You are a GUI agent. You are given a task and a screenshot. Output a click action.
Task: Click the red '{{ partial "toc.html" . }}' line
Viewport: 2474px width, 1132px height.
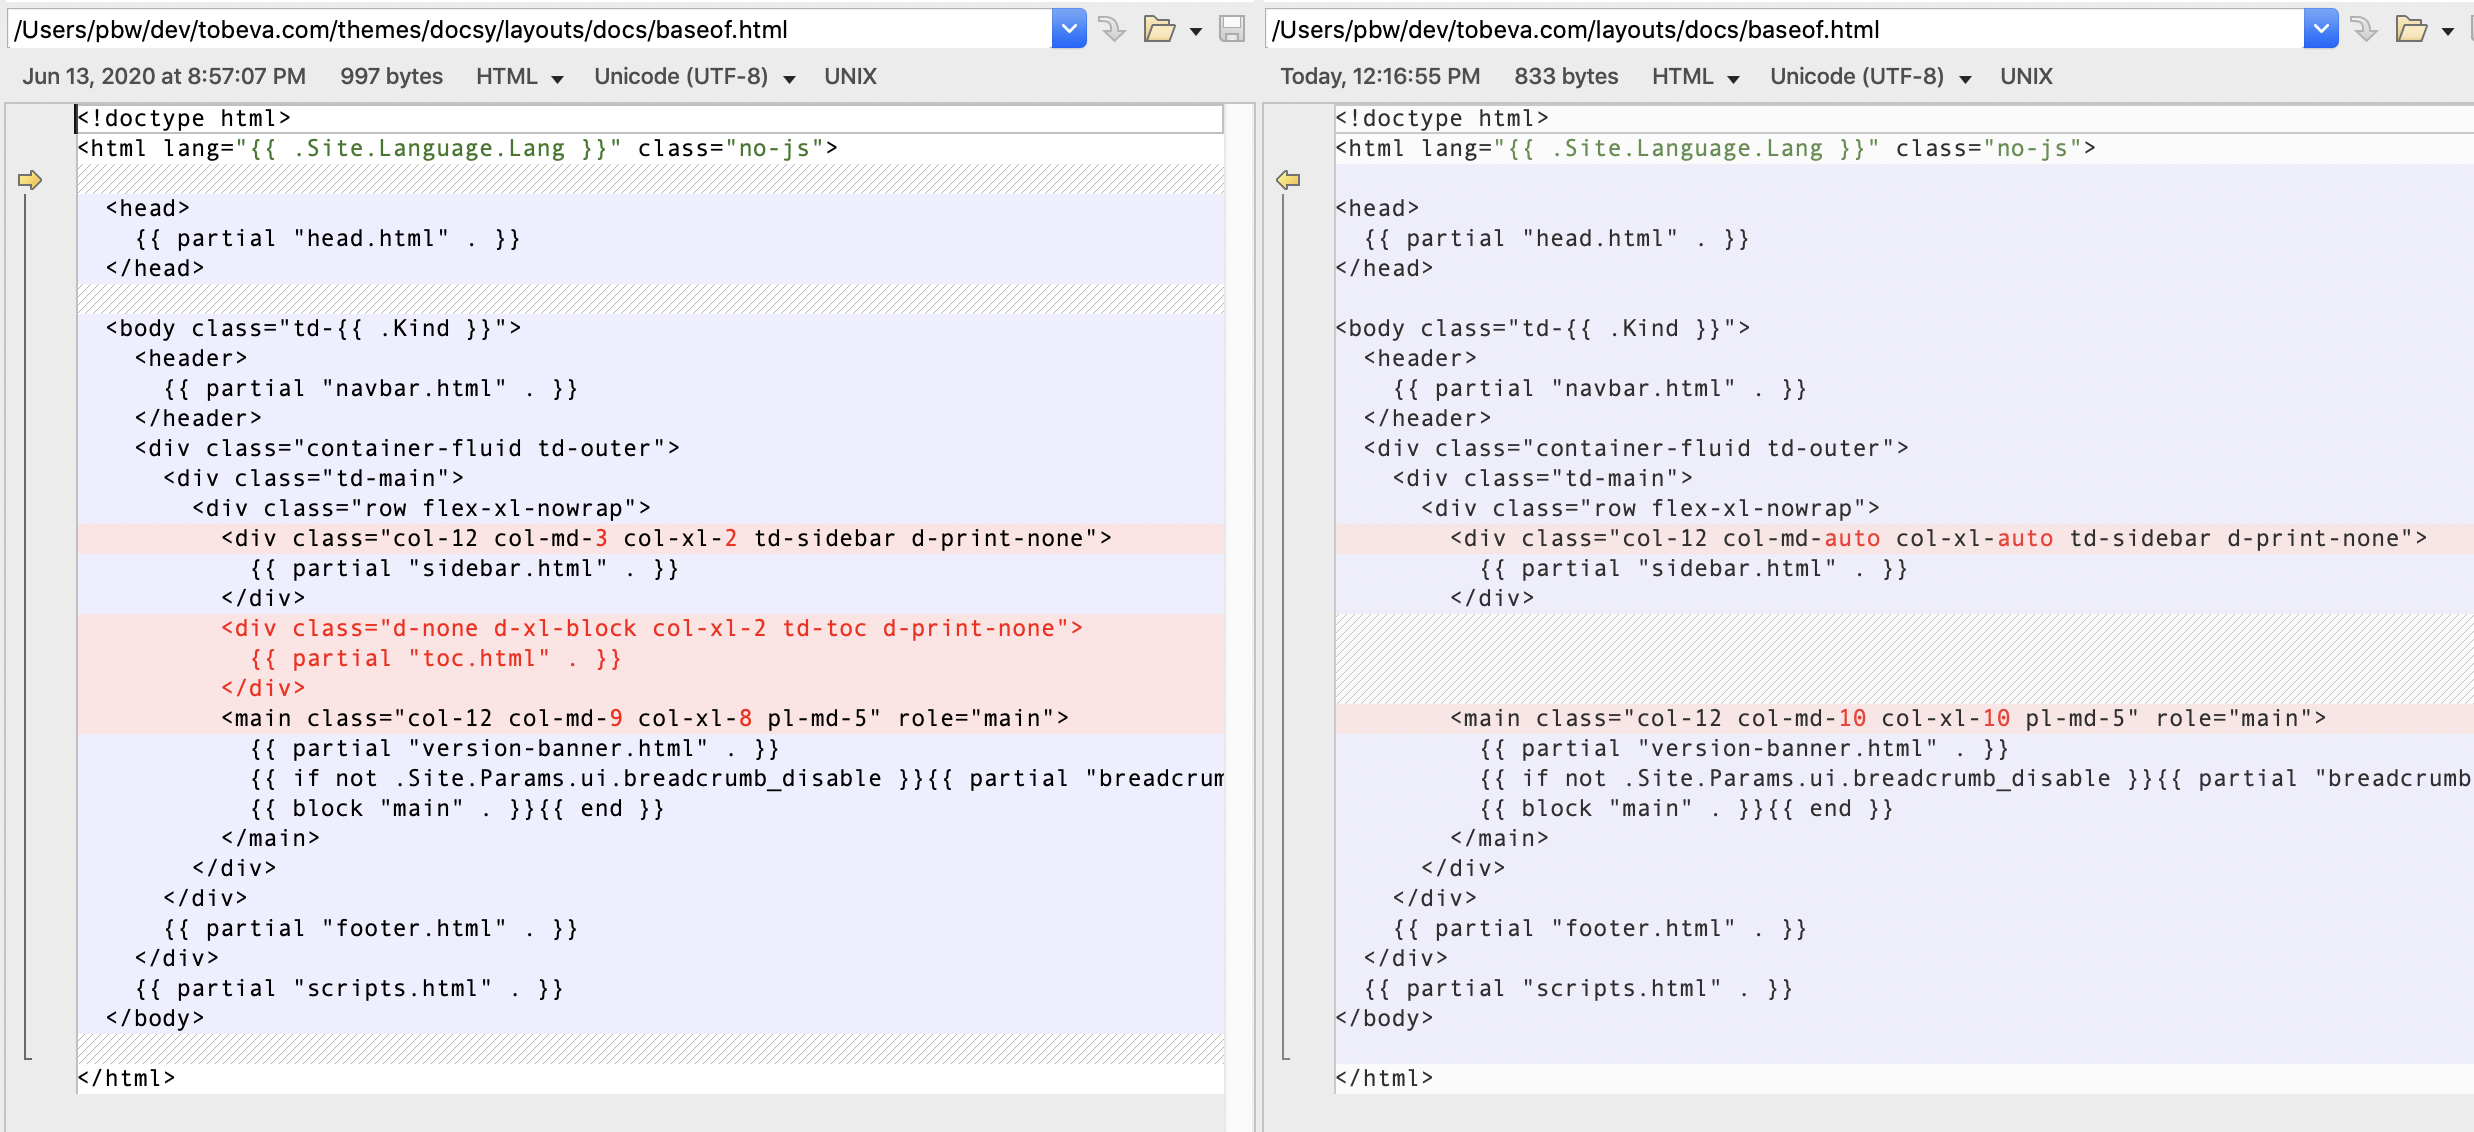click(x=651, y=659)
